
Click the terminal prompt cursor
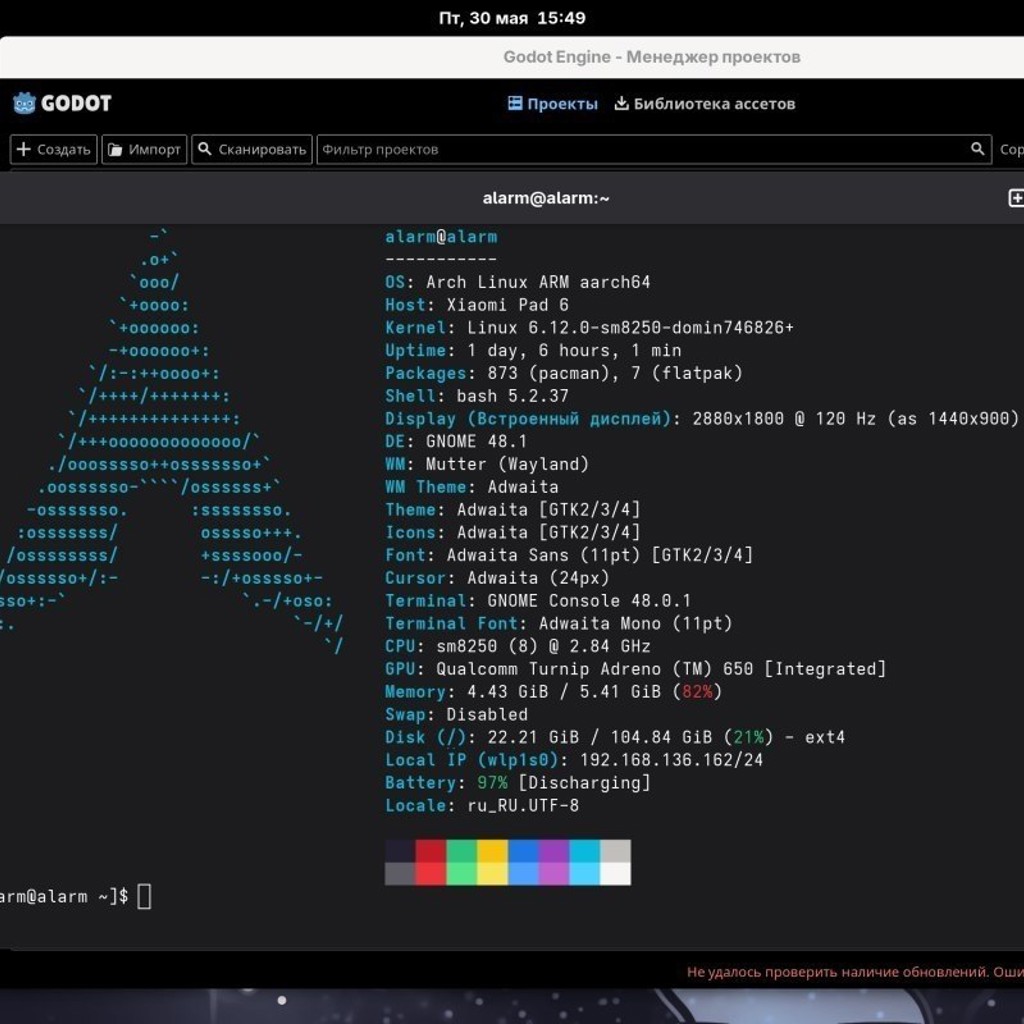(144, 897)
